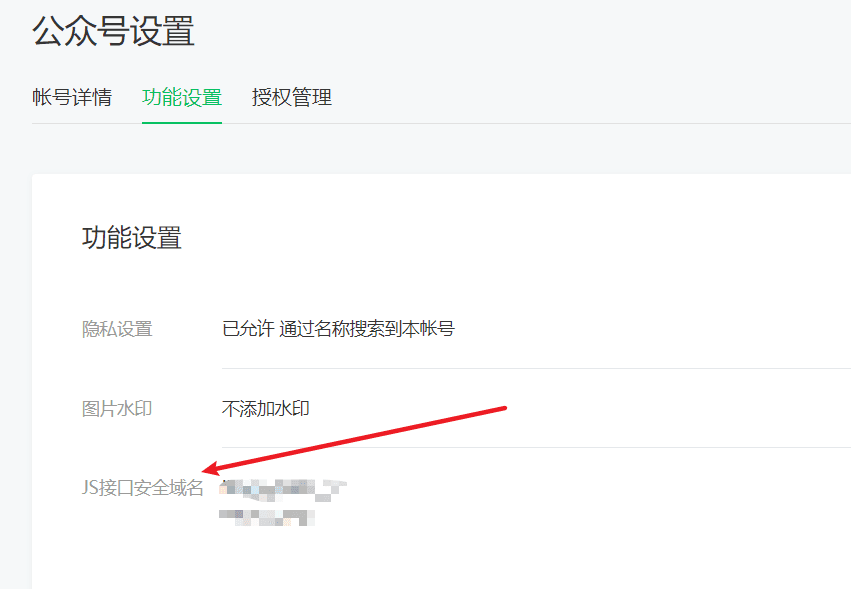
Task: Click the 已允许 status word
Action: pos(248,329)
